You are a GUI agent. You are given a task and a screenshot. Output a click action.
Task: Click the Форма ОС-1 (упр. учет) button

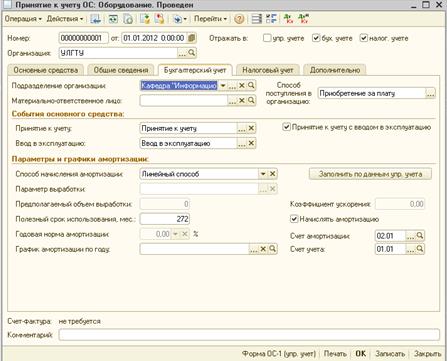[x=279, y=353]
